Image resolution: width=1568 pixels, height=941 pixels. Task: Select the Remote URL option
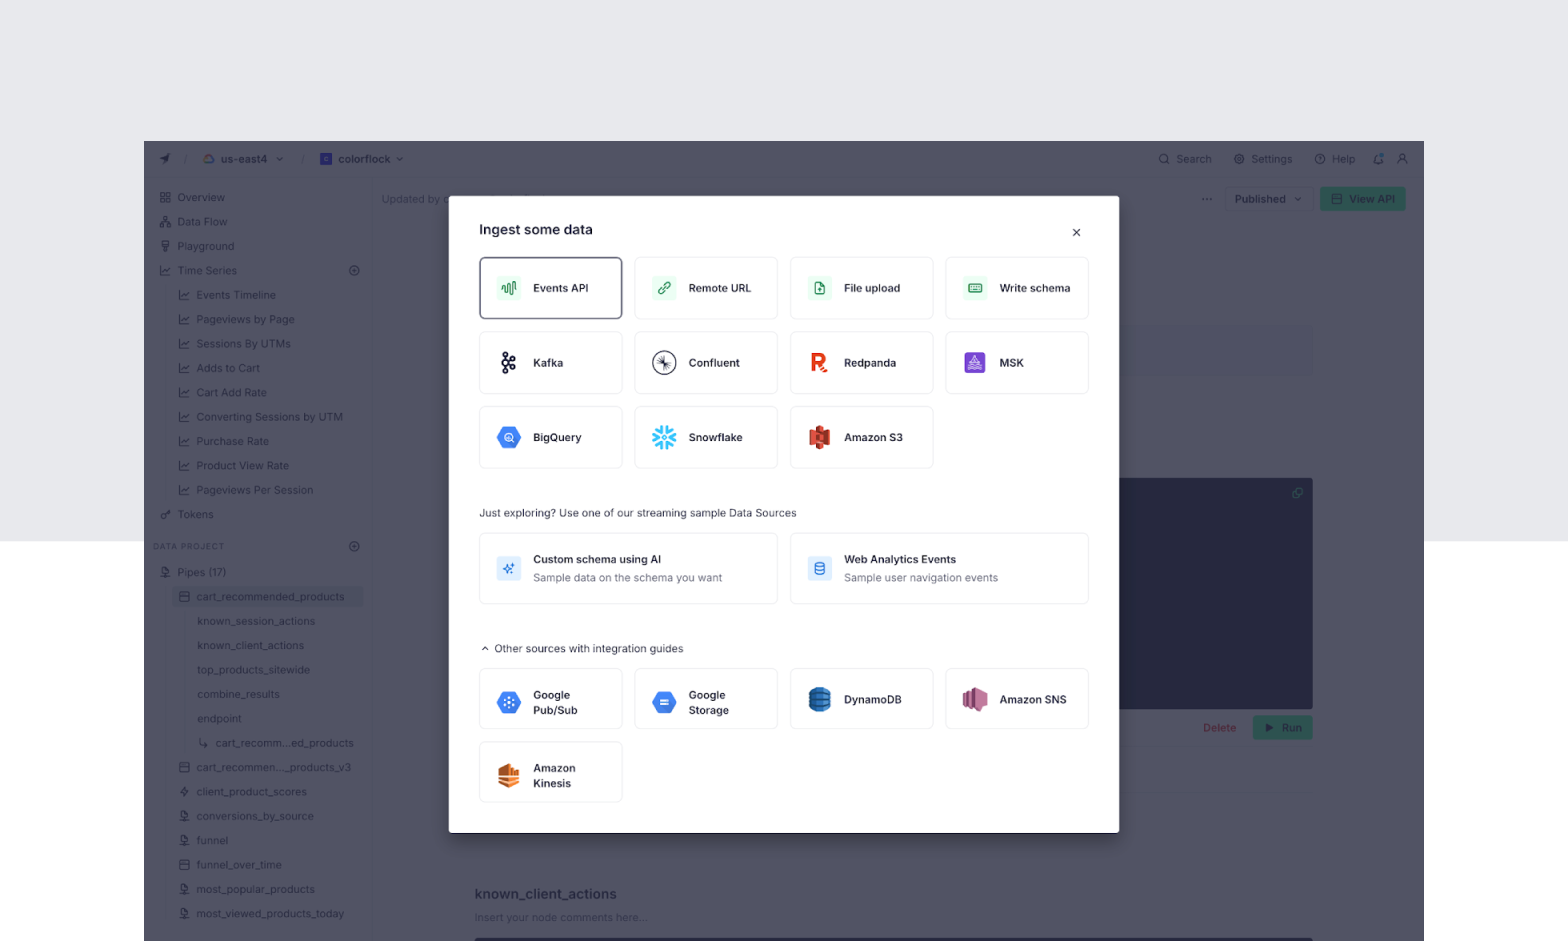705,288
